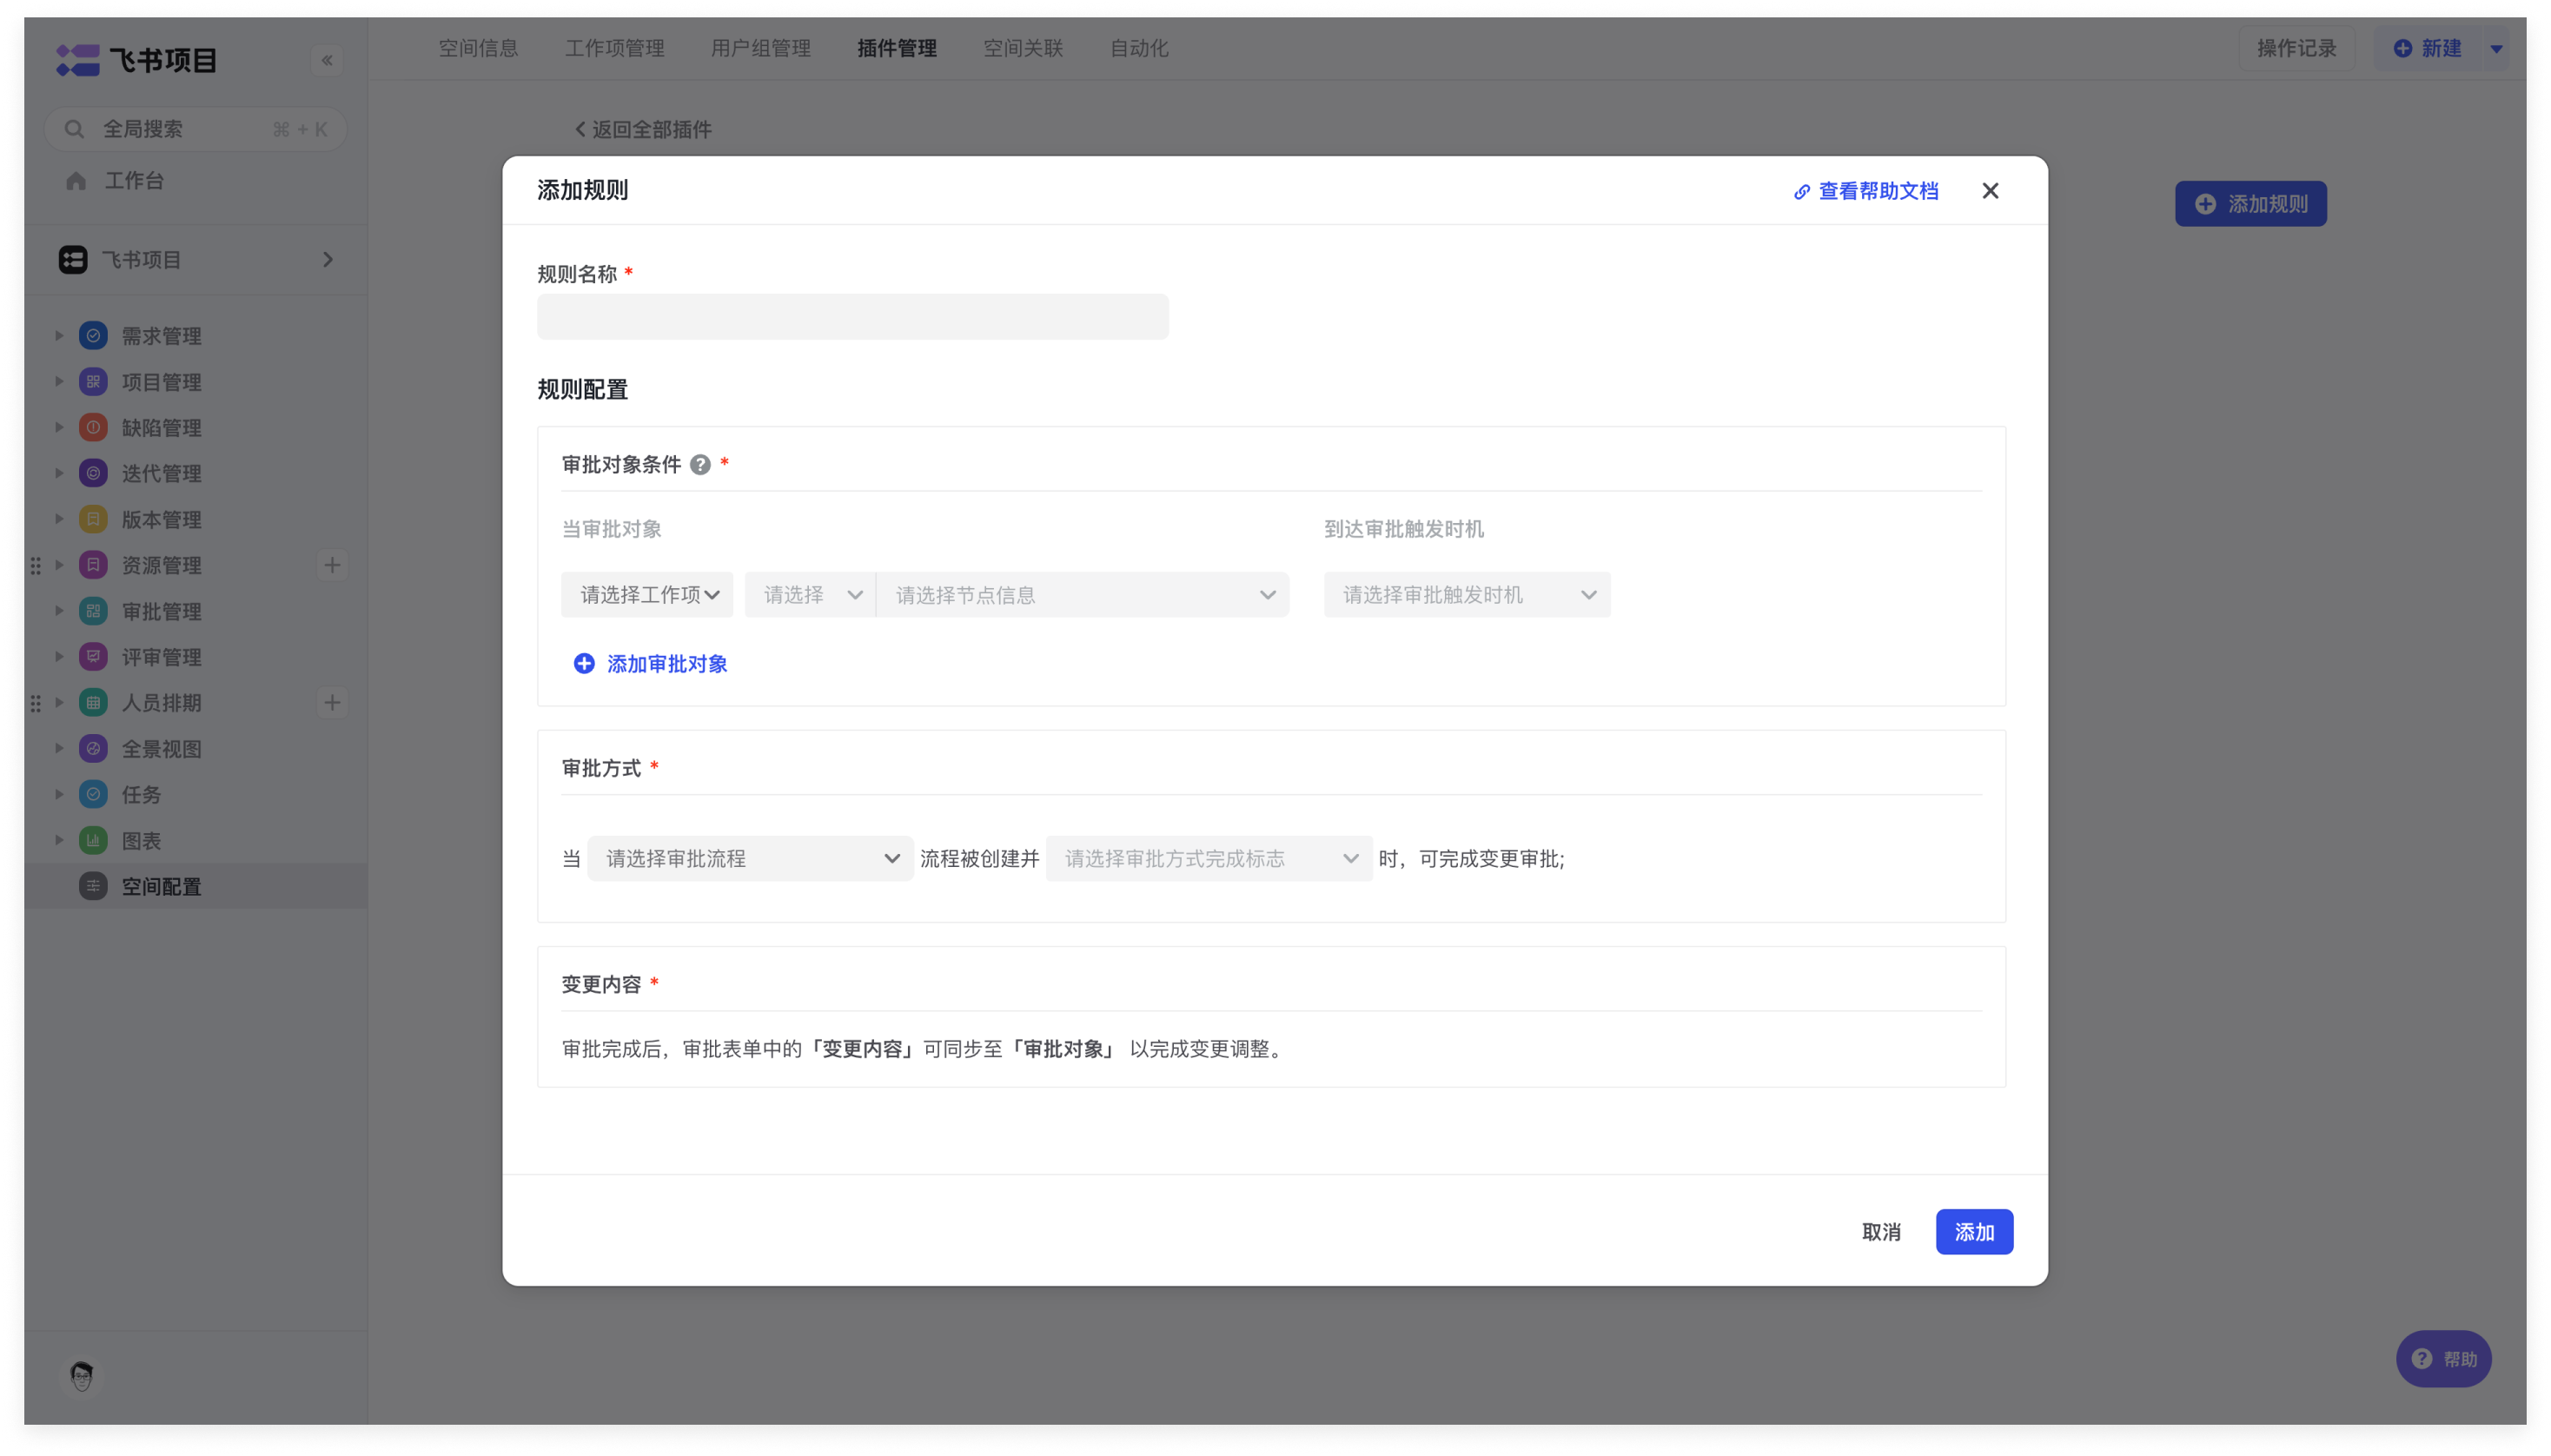Switch to the 自动化 tab

pos(1139,48)
